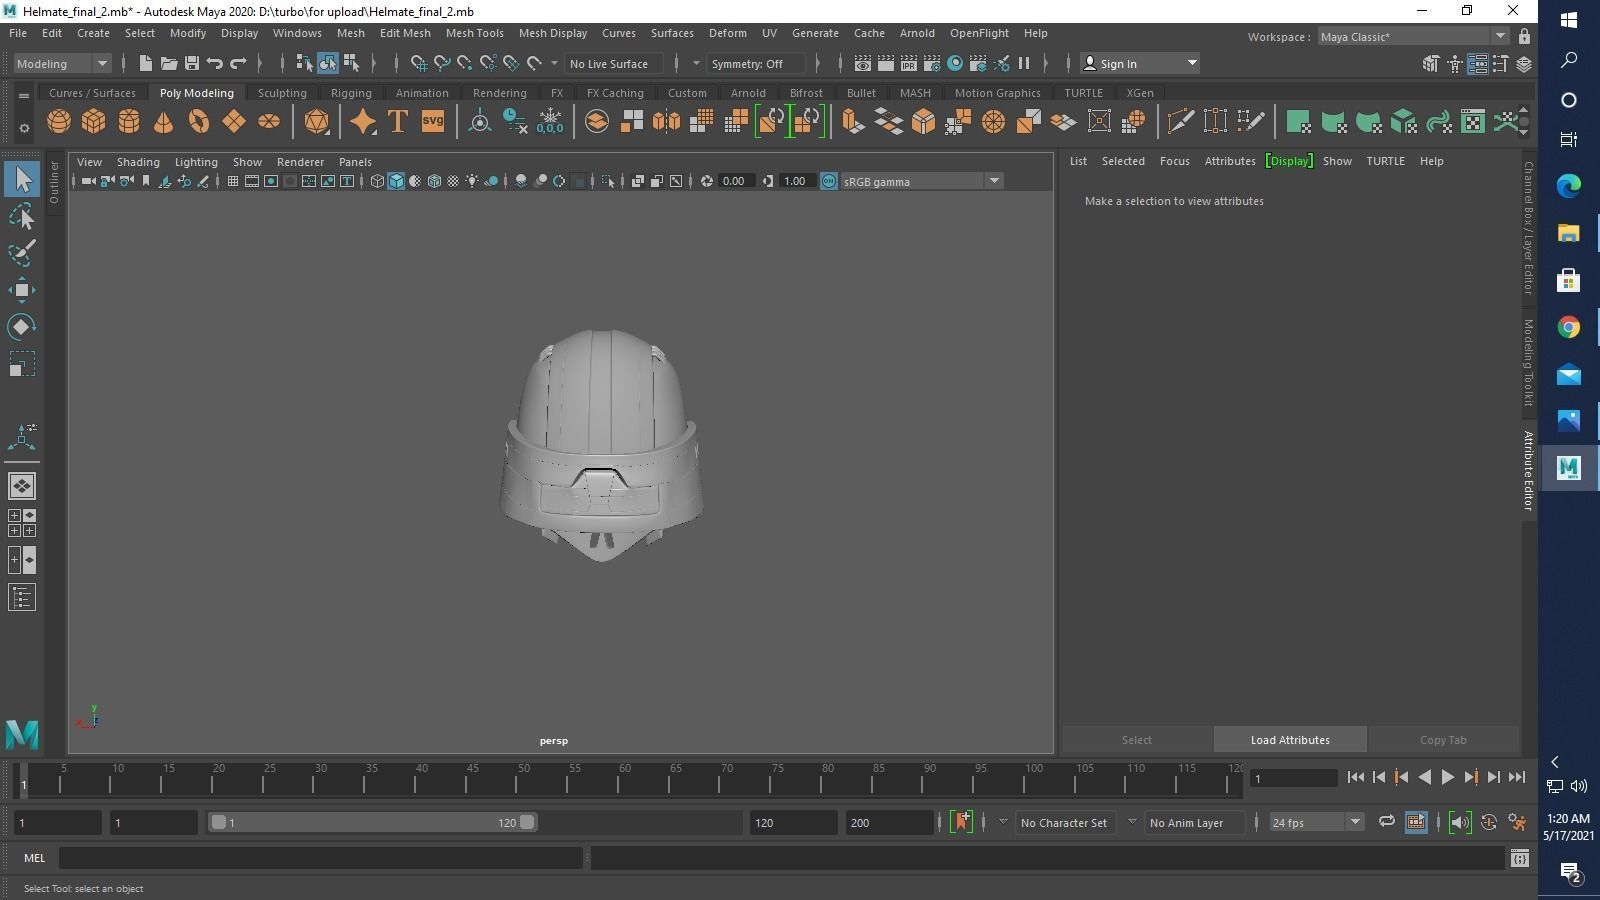The image size is (1600, 900).
Task: Open the sRGB gamma dropdown
Action: click(x=920, y=181)
